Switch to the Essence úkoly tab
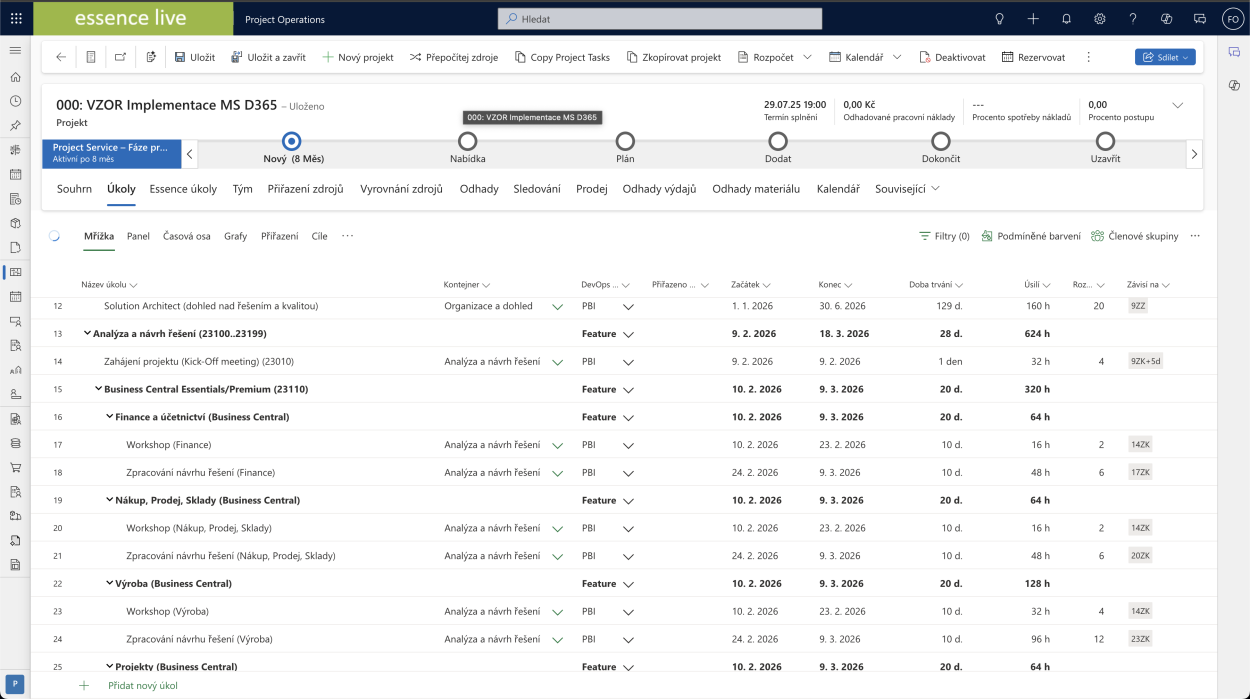Screen dimensions: 1250x699 183,189
